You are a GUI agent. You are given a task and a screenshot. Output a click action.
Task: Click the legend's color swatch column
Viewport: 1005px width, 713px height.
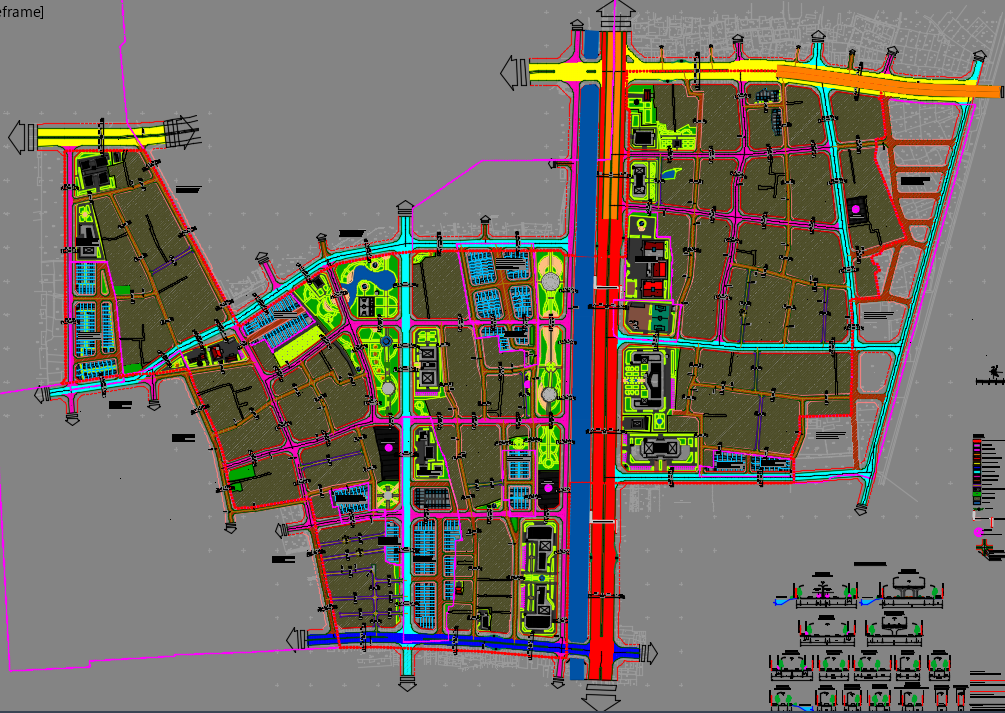(x=979, y=472)
